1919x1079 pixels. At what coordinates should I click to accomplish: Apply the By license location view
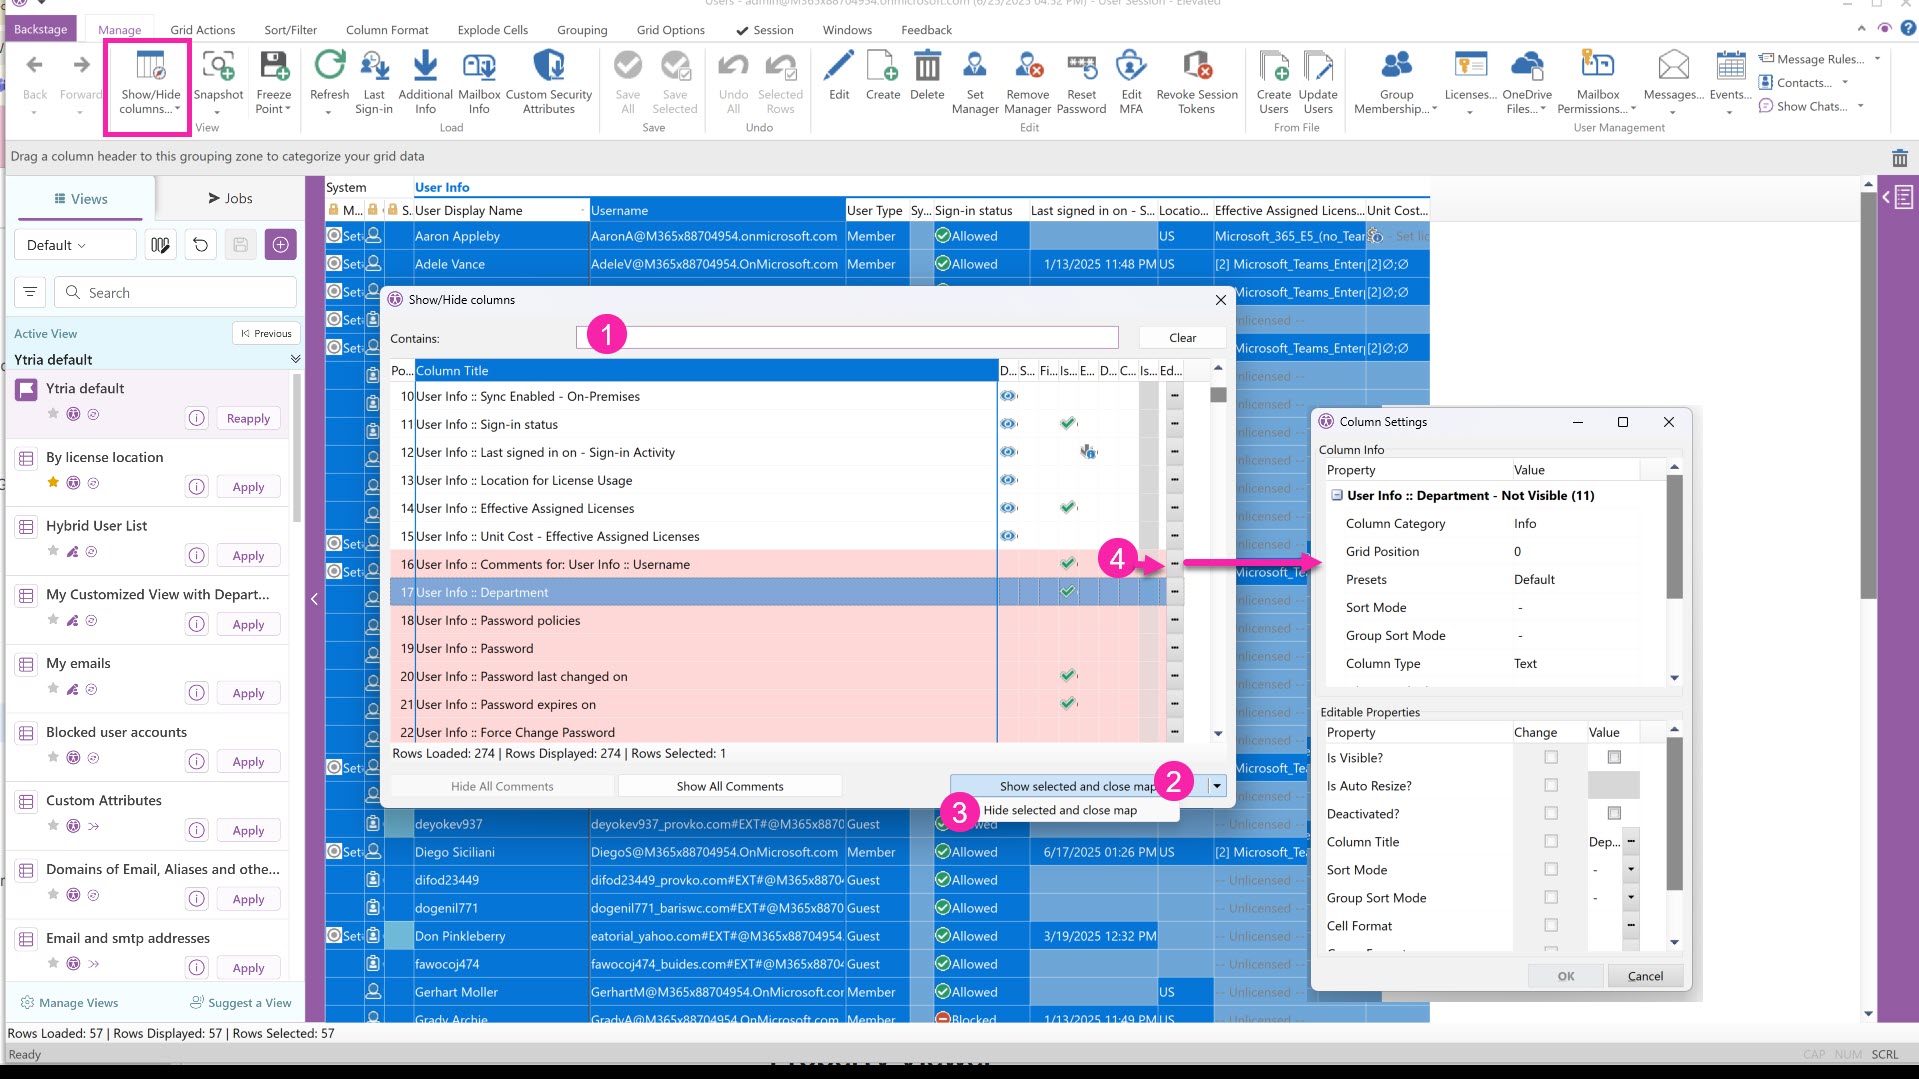coord(248,487)
